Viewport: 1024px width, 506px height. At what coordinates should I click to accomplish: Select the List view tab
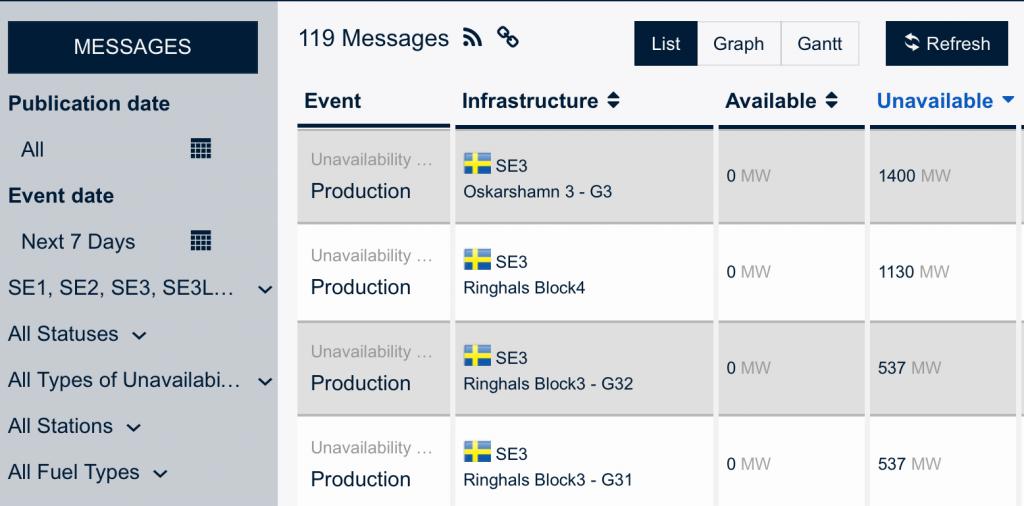pyautogui.click(x=665, y=44)
